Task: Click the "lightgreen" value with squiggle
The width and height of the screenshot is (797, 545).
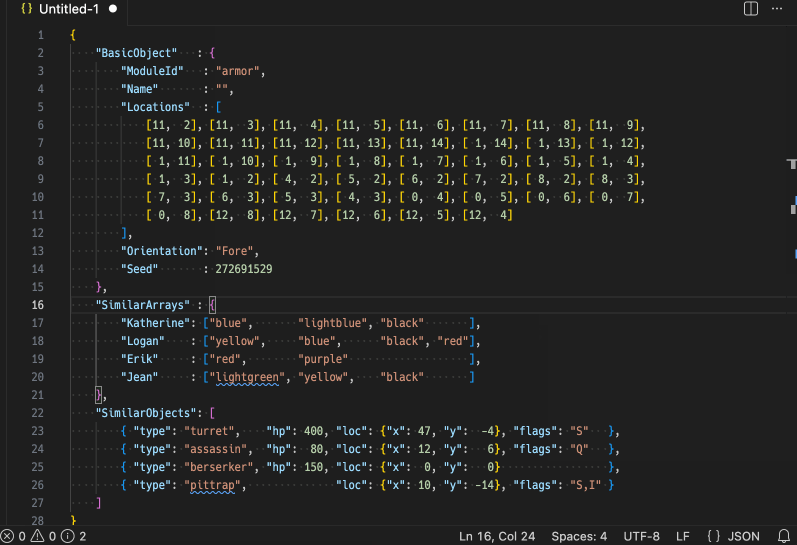Action: tap(247, 377)
